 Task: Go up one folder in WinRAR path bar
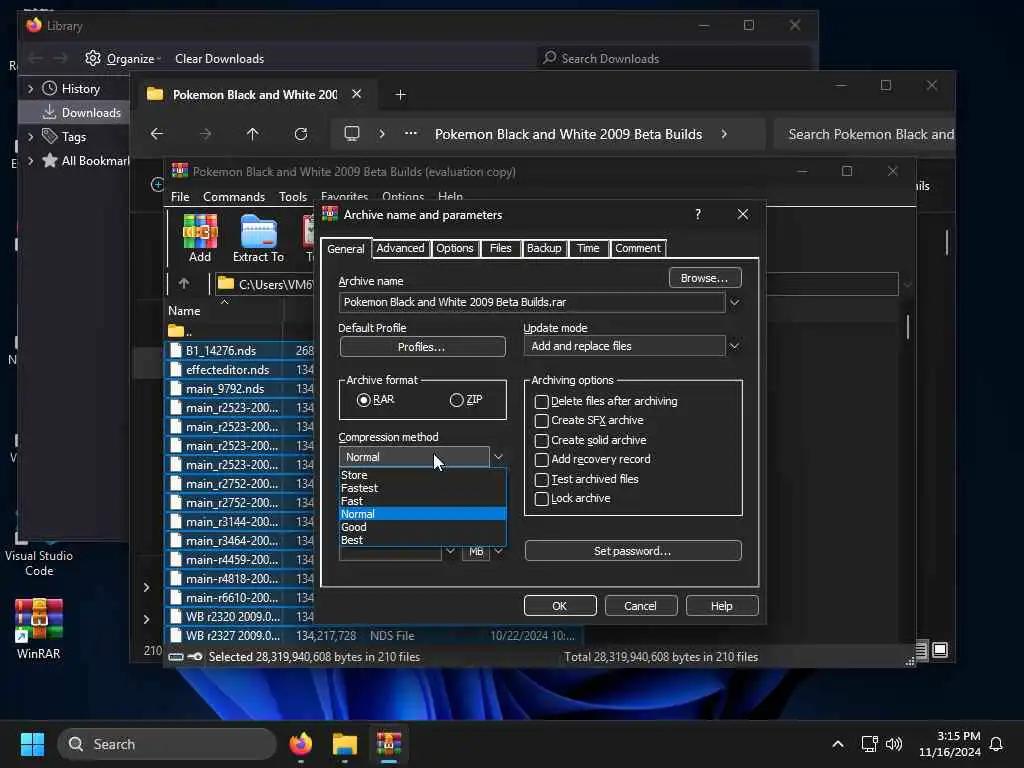(x=184, y=283)
